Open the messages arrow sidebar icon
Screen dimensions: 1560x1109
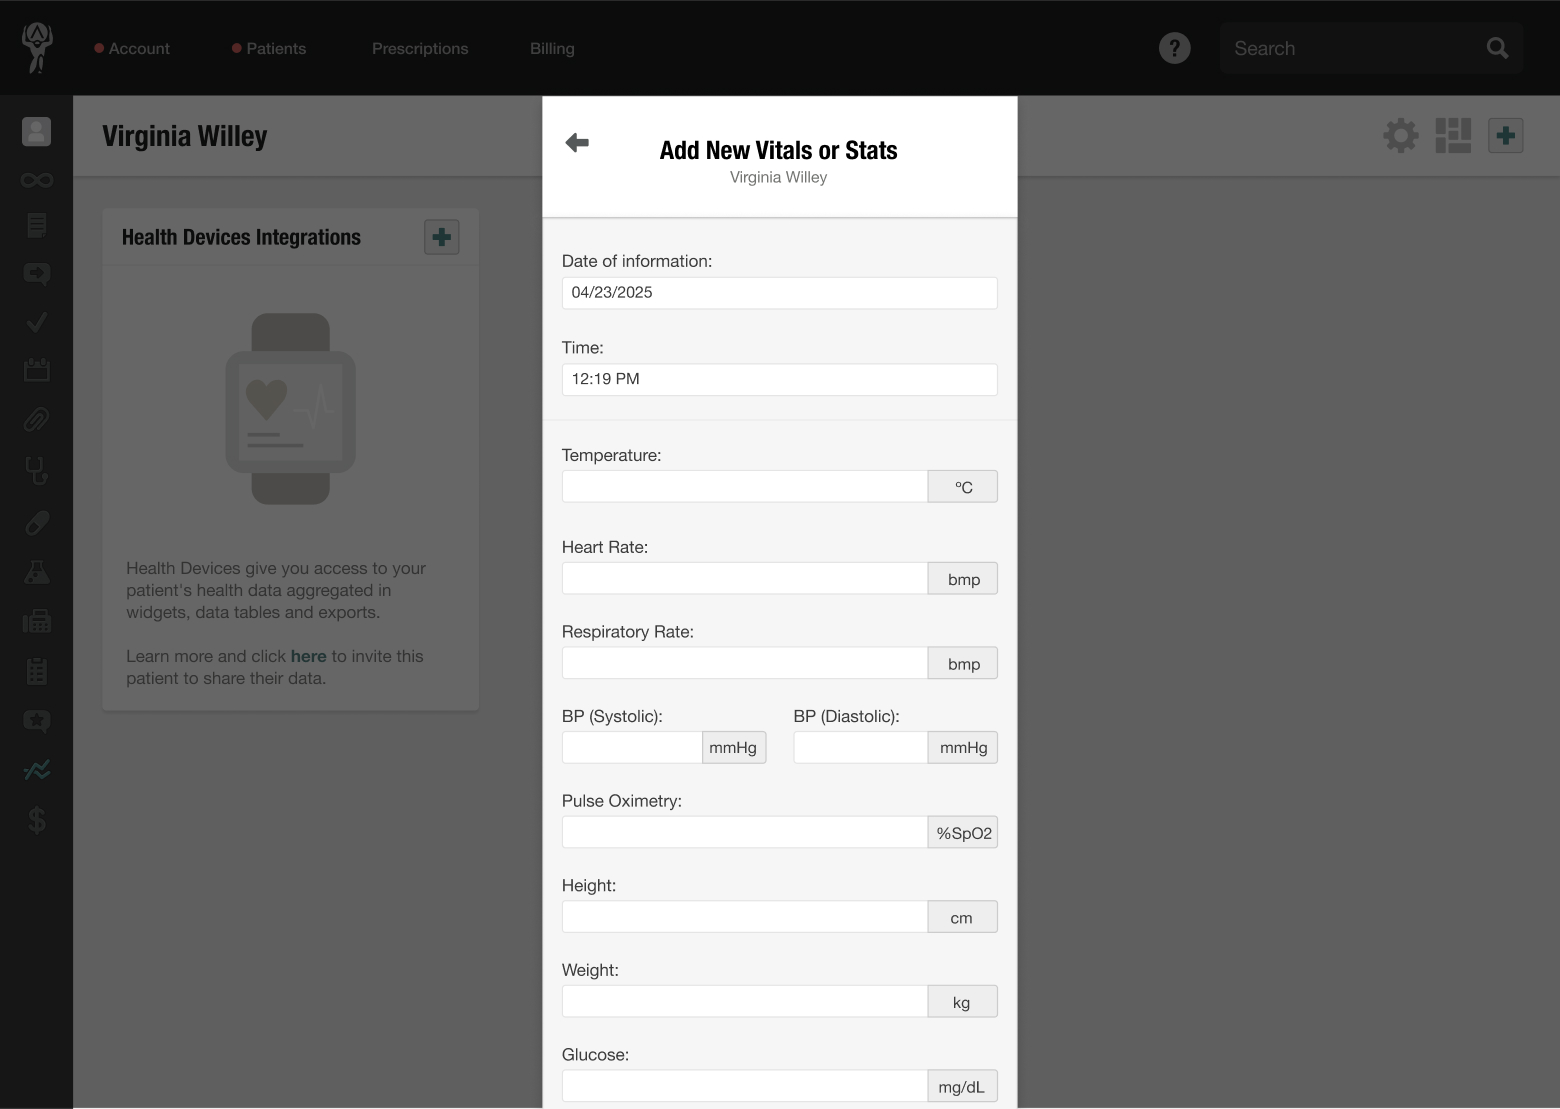click(x=37, y=274)
